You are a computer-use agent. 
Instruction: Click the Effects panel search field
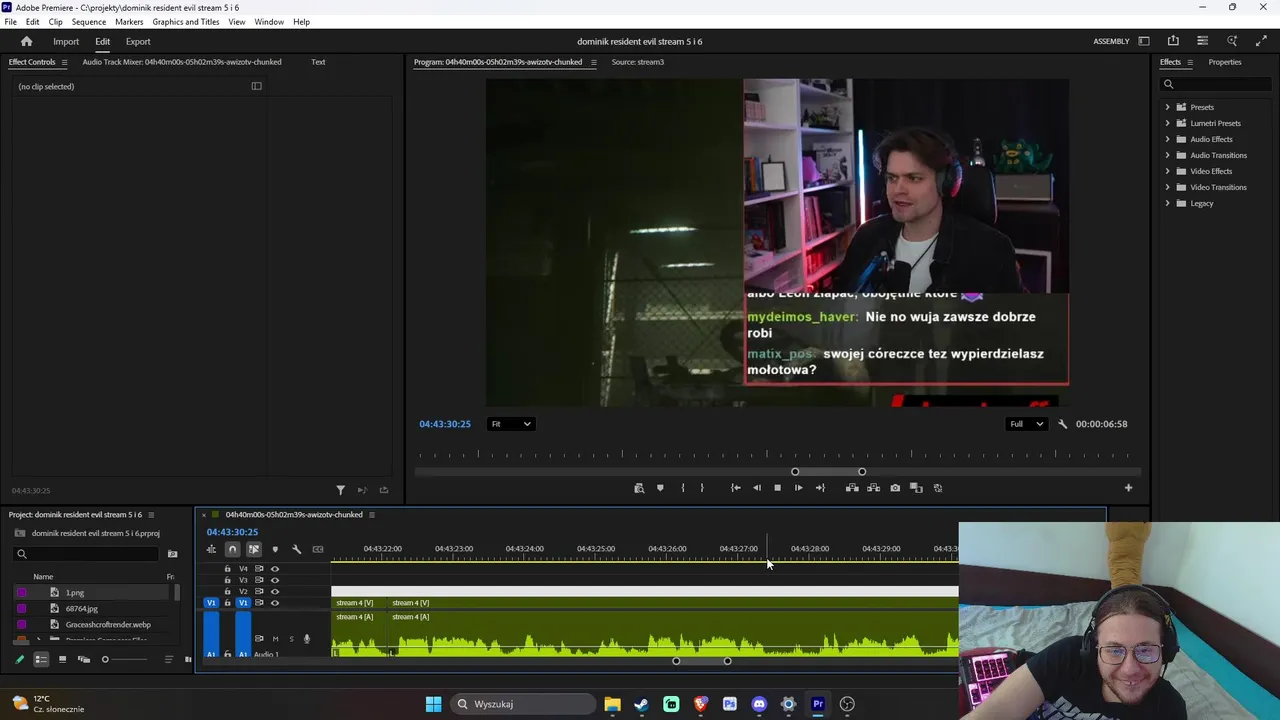pyautogui.click(x=1215, y=84)
